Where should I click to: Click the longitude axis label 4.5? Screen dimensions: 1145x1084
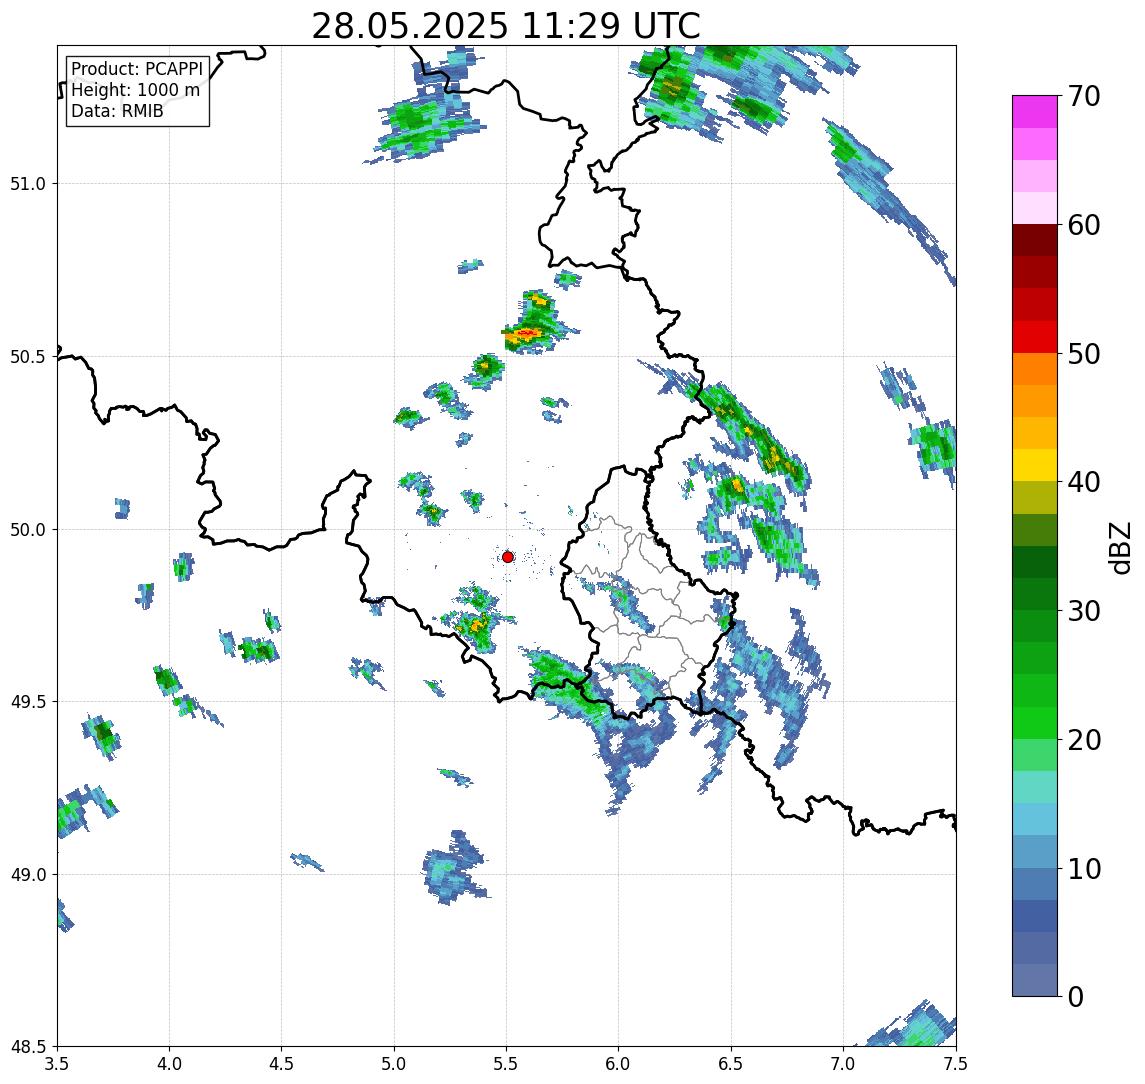coord(282,1064)
